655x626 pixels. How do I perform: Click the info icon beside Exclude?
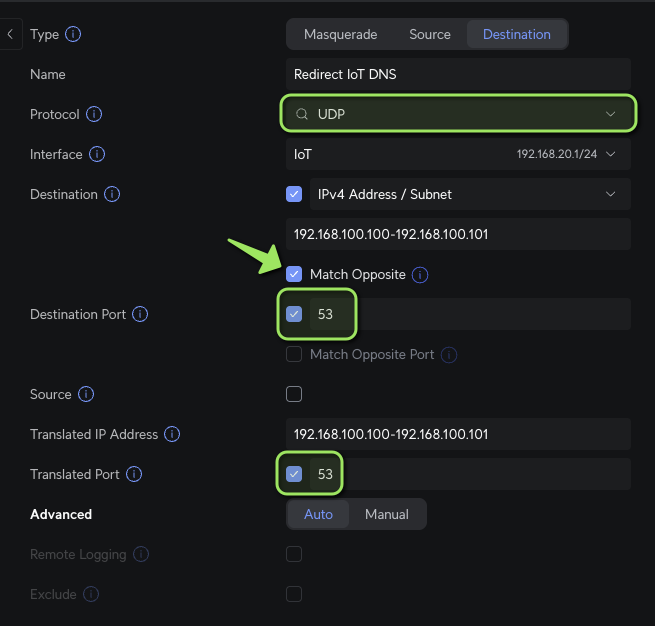pyautogui.click(x=91, y=594)
